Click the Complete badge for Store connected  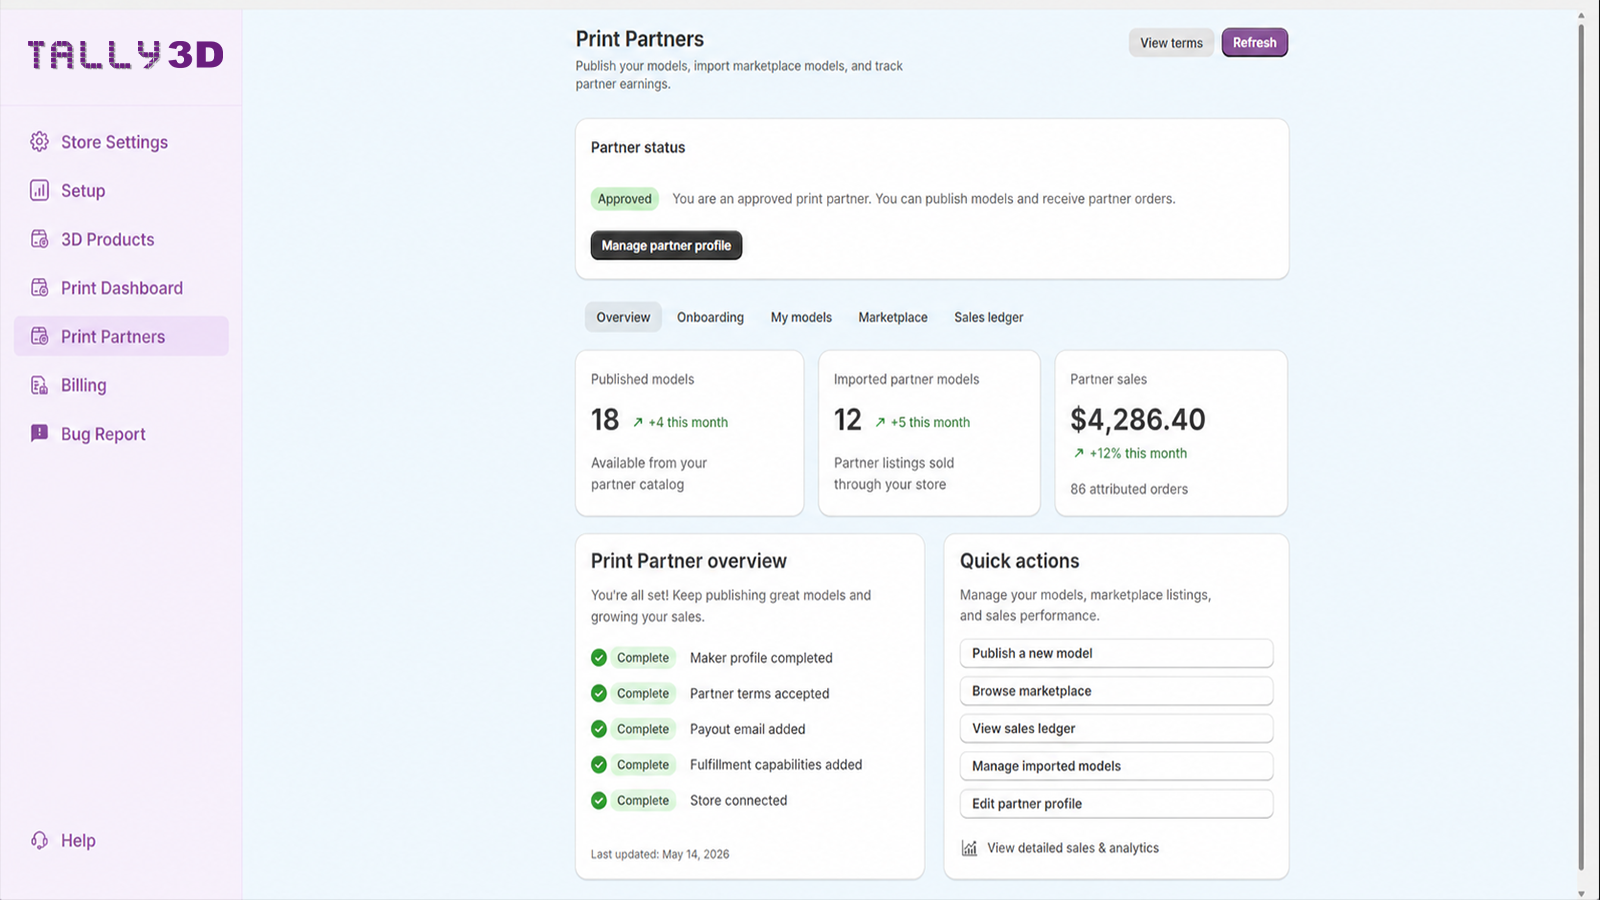643,800
